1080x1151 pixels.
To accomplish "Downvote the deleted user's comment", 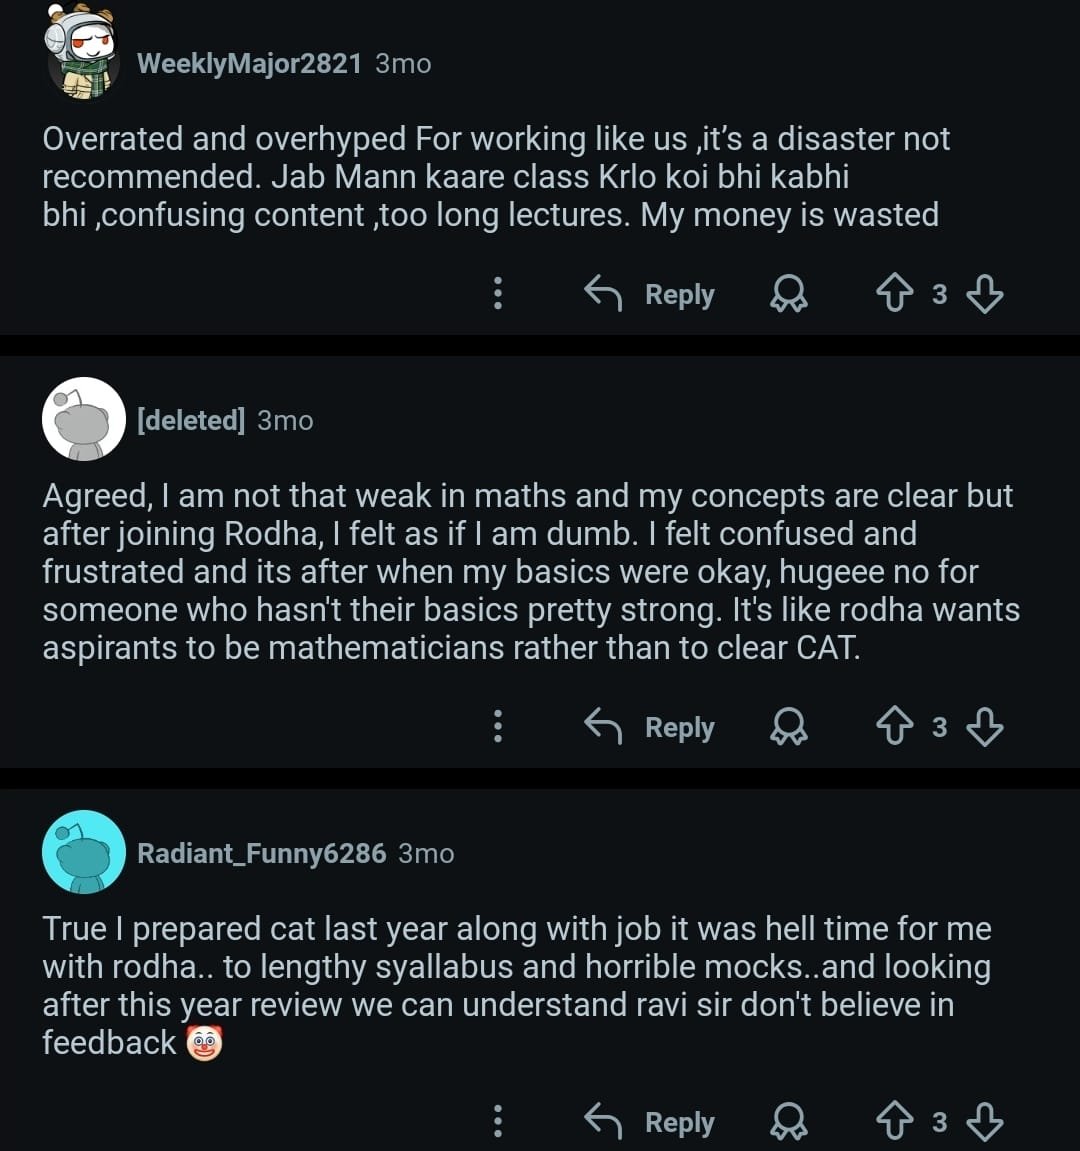I will click(985, 727).
